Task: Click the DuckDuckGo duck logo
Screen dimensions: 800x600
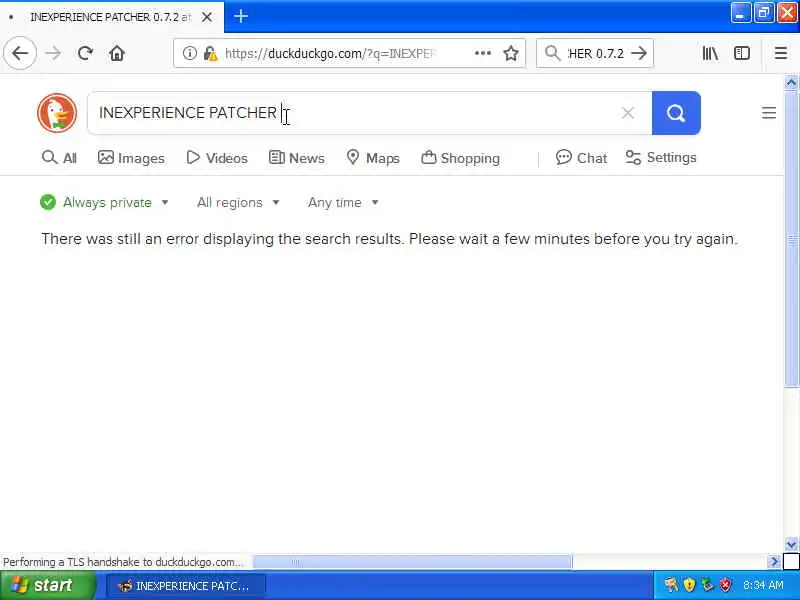Action: coord(57,113)
